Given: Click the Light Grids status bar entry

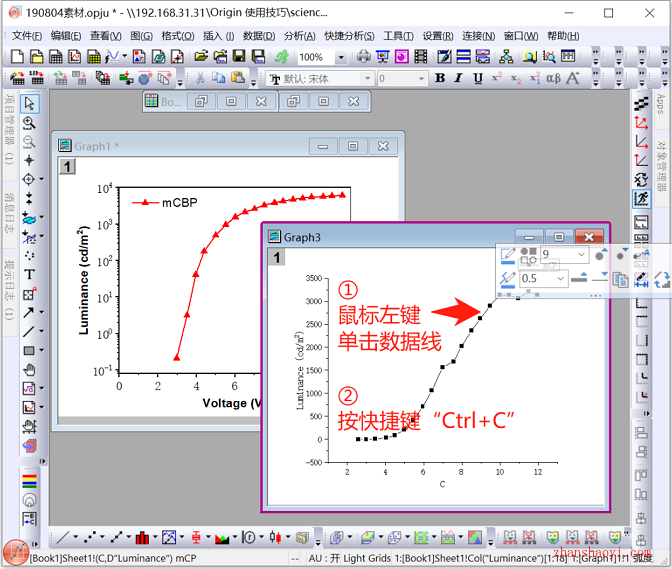Looking at the screenshot, I should (x=367, y=558).
